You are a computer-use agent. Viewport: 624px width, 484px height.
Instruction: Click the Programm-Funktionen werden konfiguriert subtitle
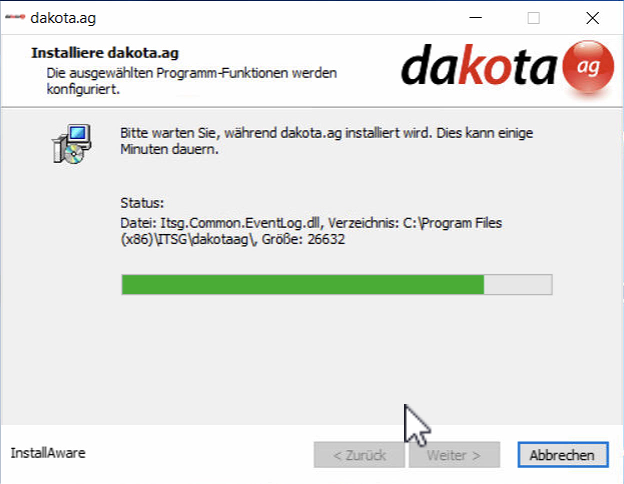[x=192, y=81]
